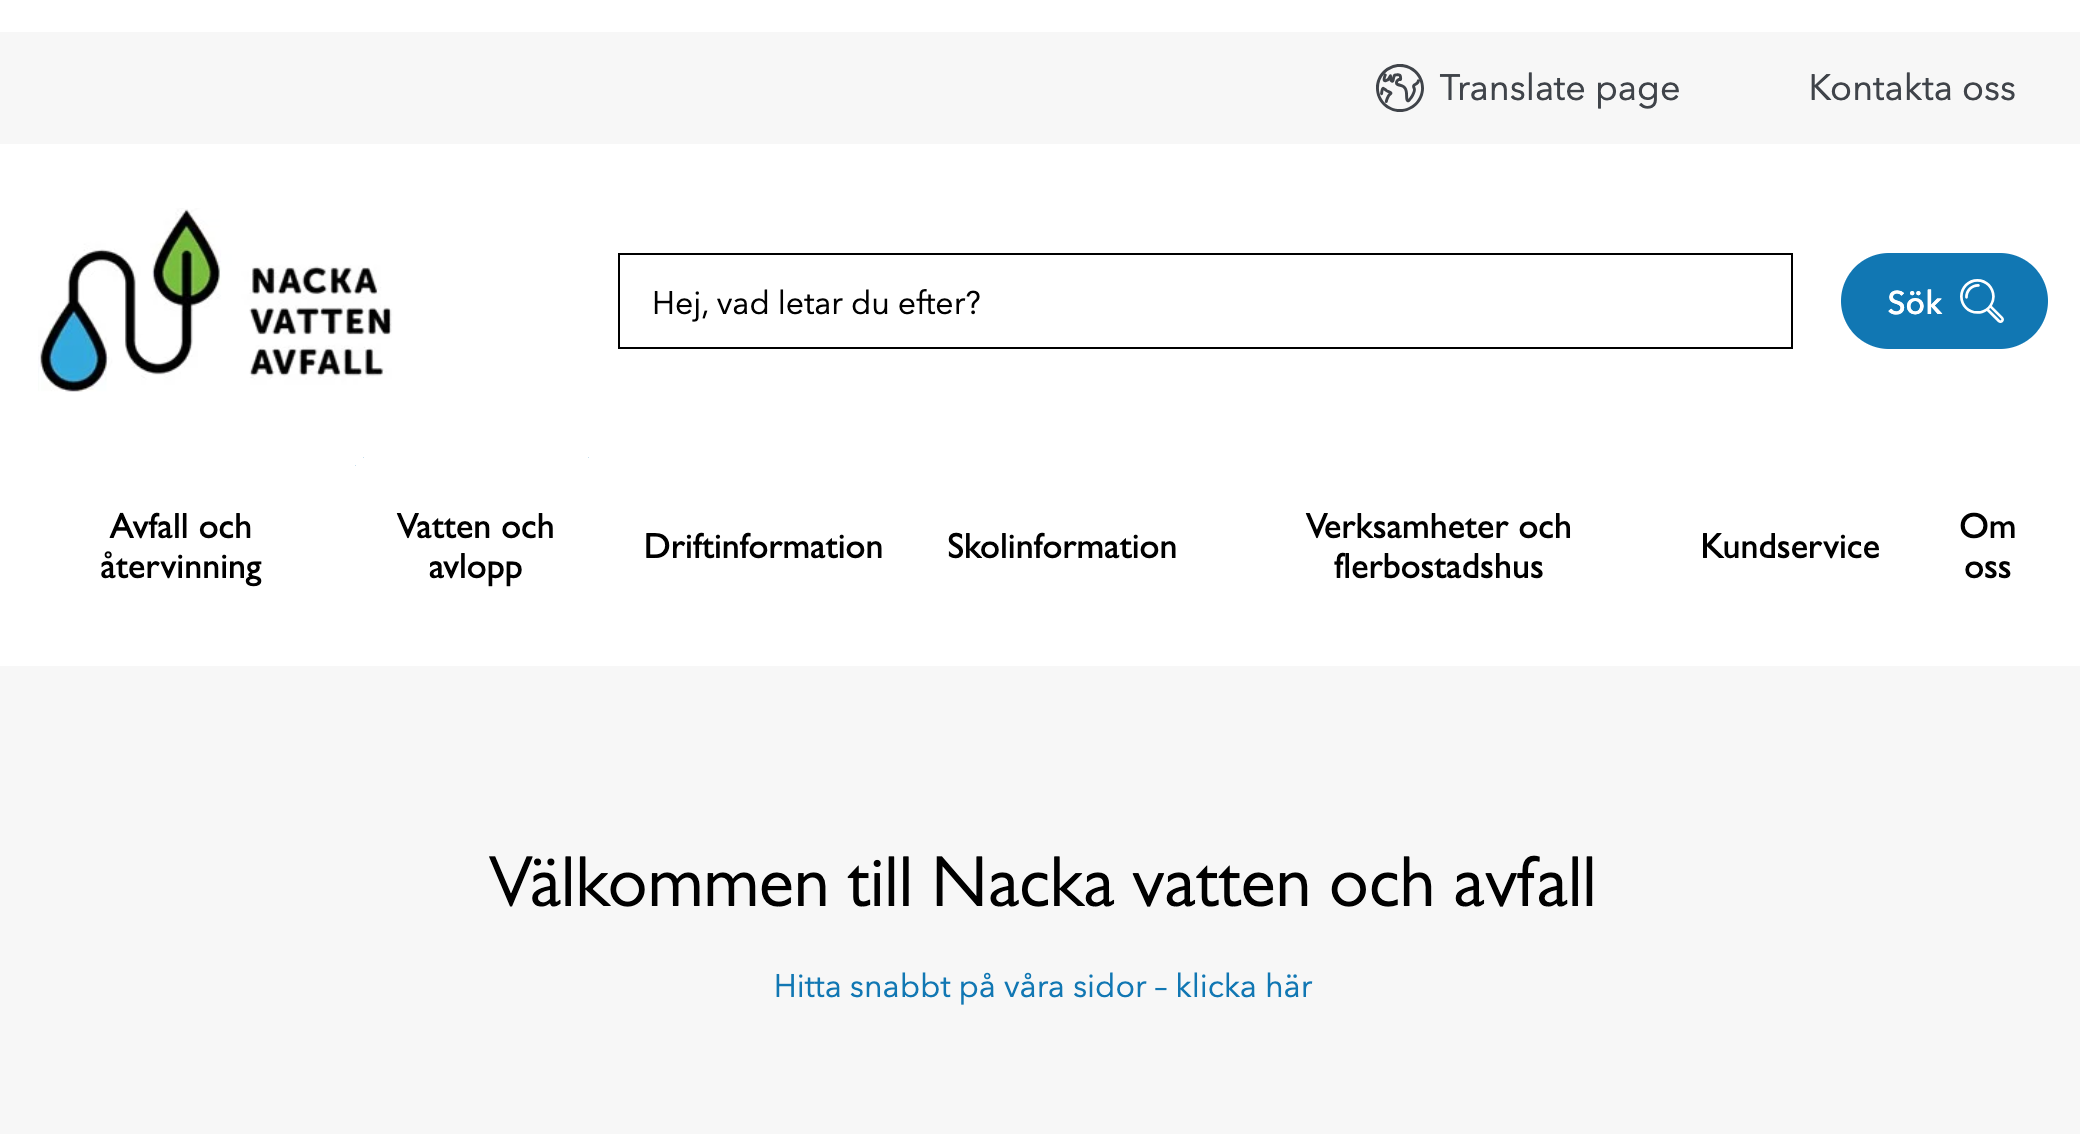Click the globe icon beside Translate page
The width and height of the screenshot is (2080, 1134).
point(1399,88)
